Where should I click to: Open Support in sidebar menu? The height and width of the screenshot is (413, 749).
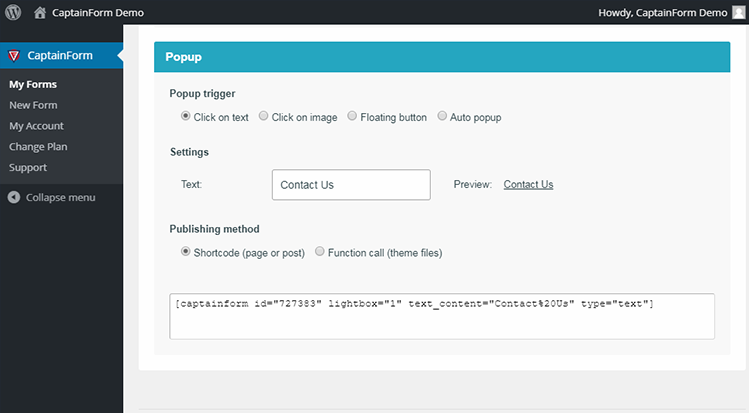click(28, 168)
